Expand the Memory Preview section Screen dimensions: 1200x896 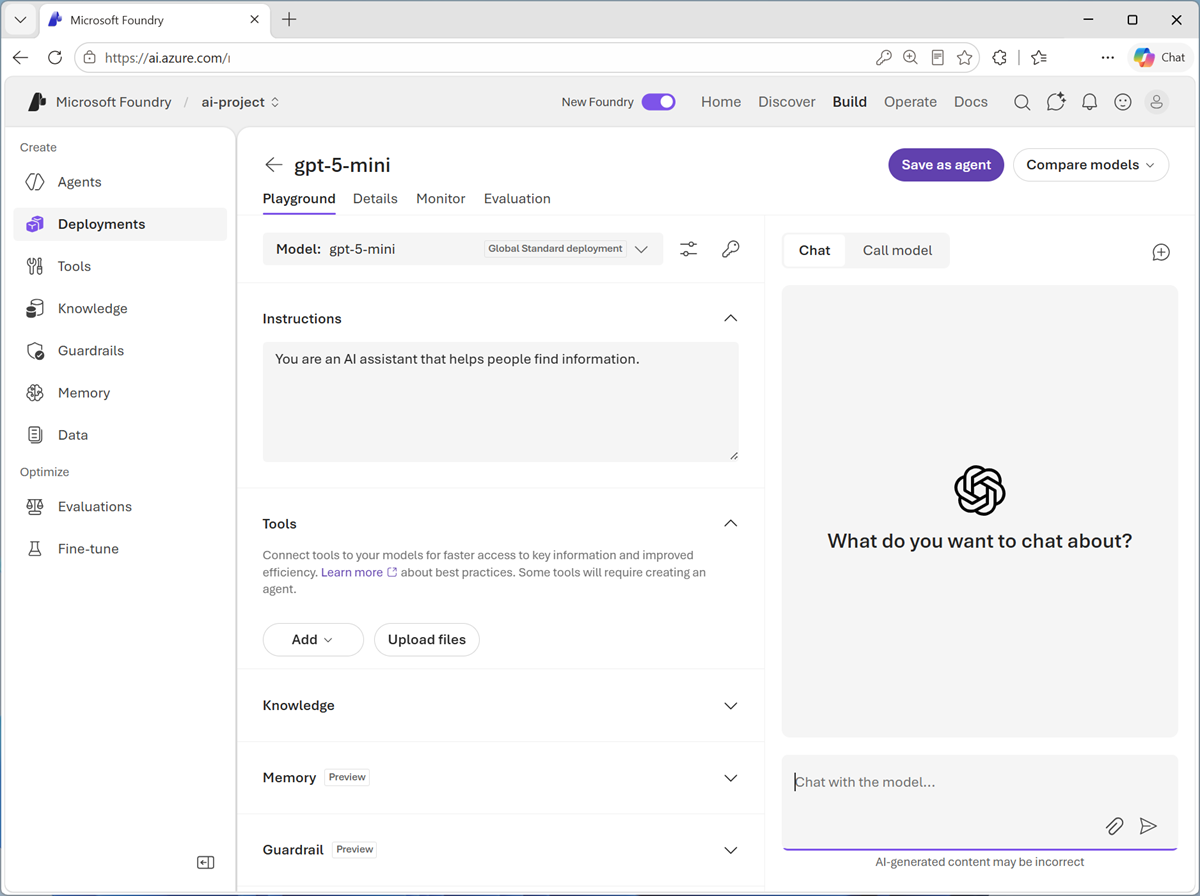click(500, 777)
